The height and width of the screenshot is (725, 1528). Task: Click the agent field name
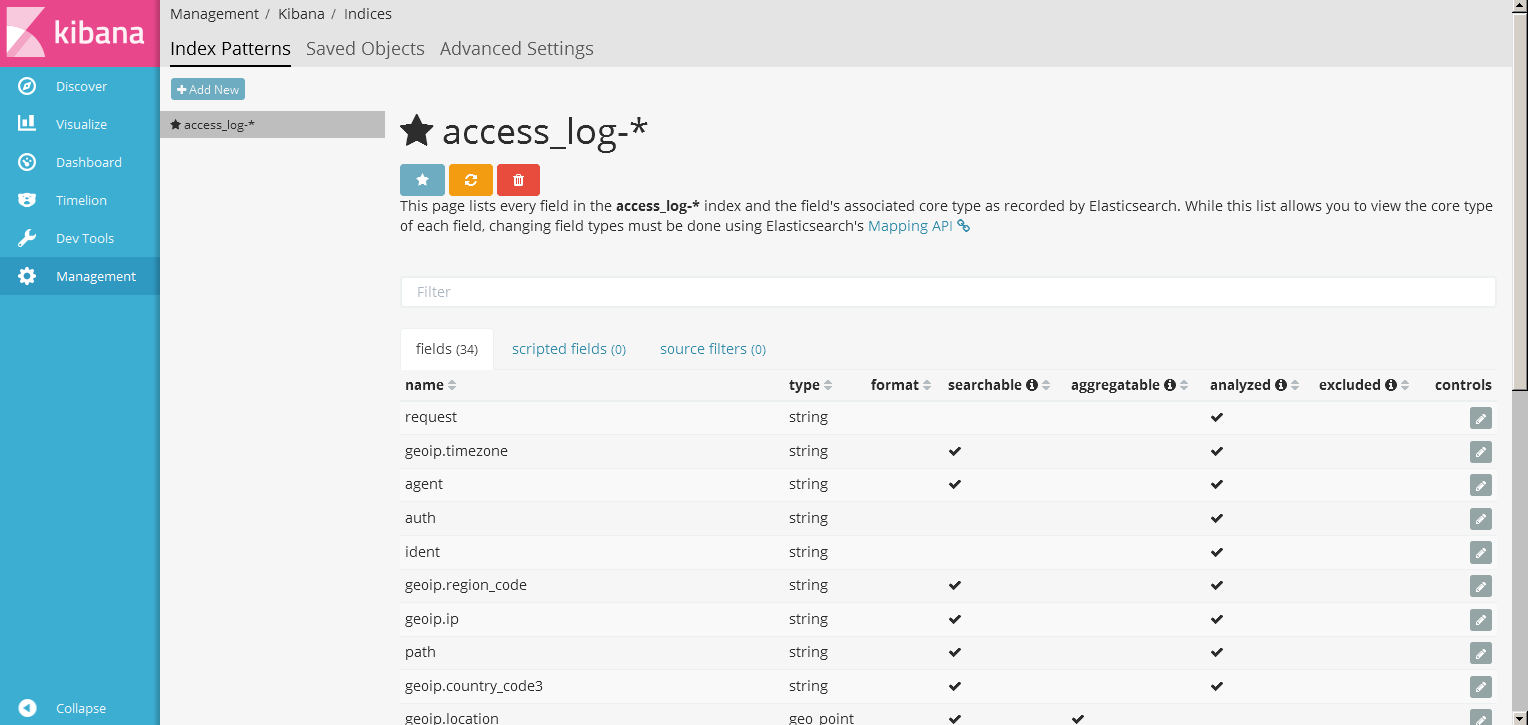coord(424,484)
